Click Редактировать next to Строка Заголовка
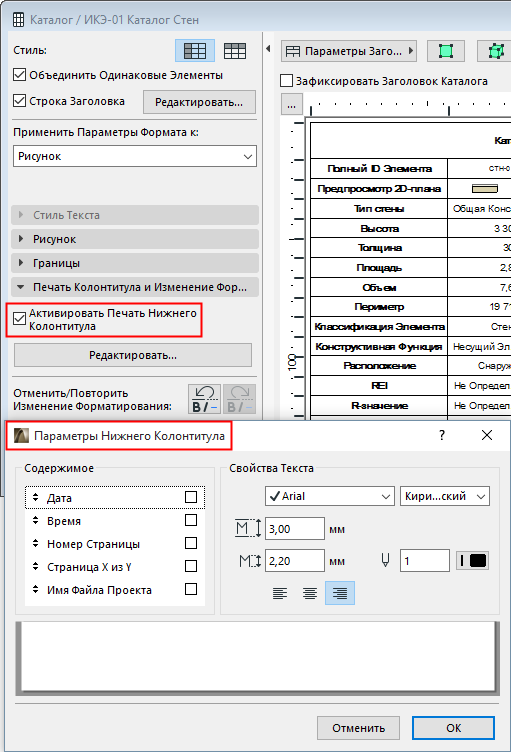This screenshot has width=511, height=752. pyautogui.click(x=199, y=102)
